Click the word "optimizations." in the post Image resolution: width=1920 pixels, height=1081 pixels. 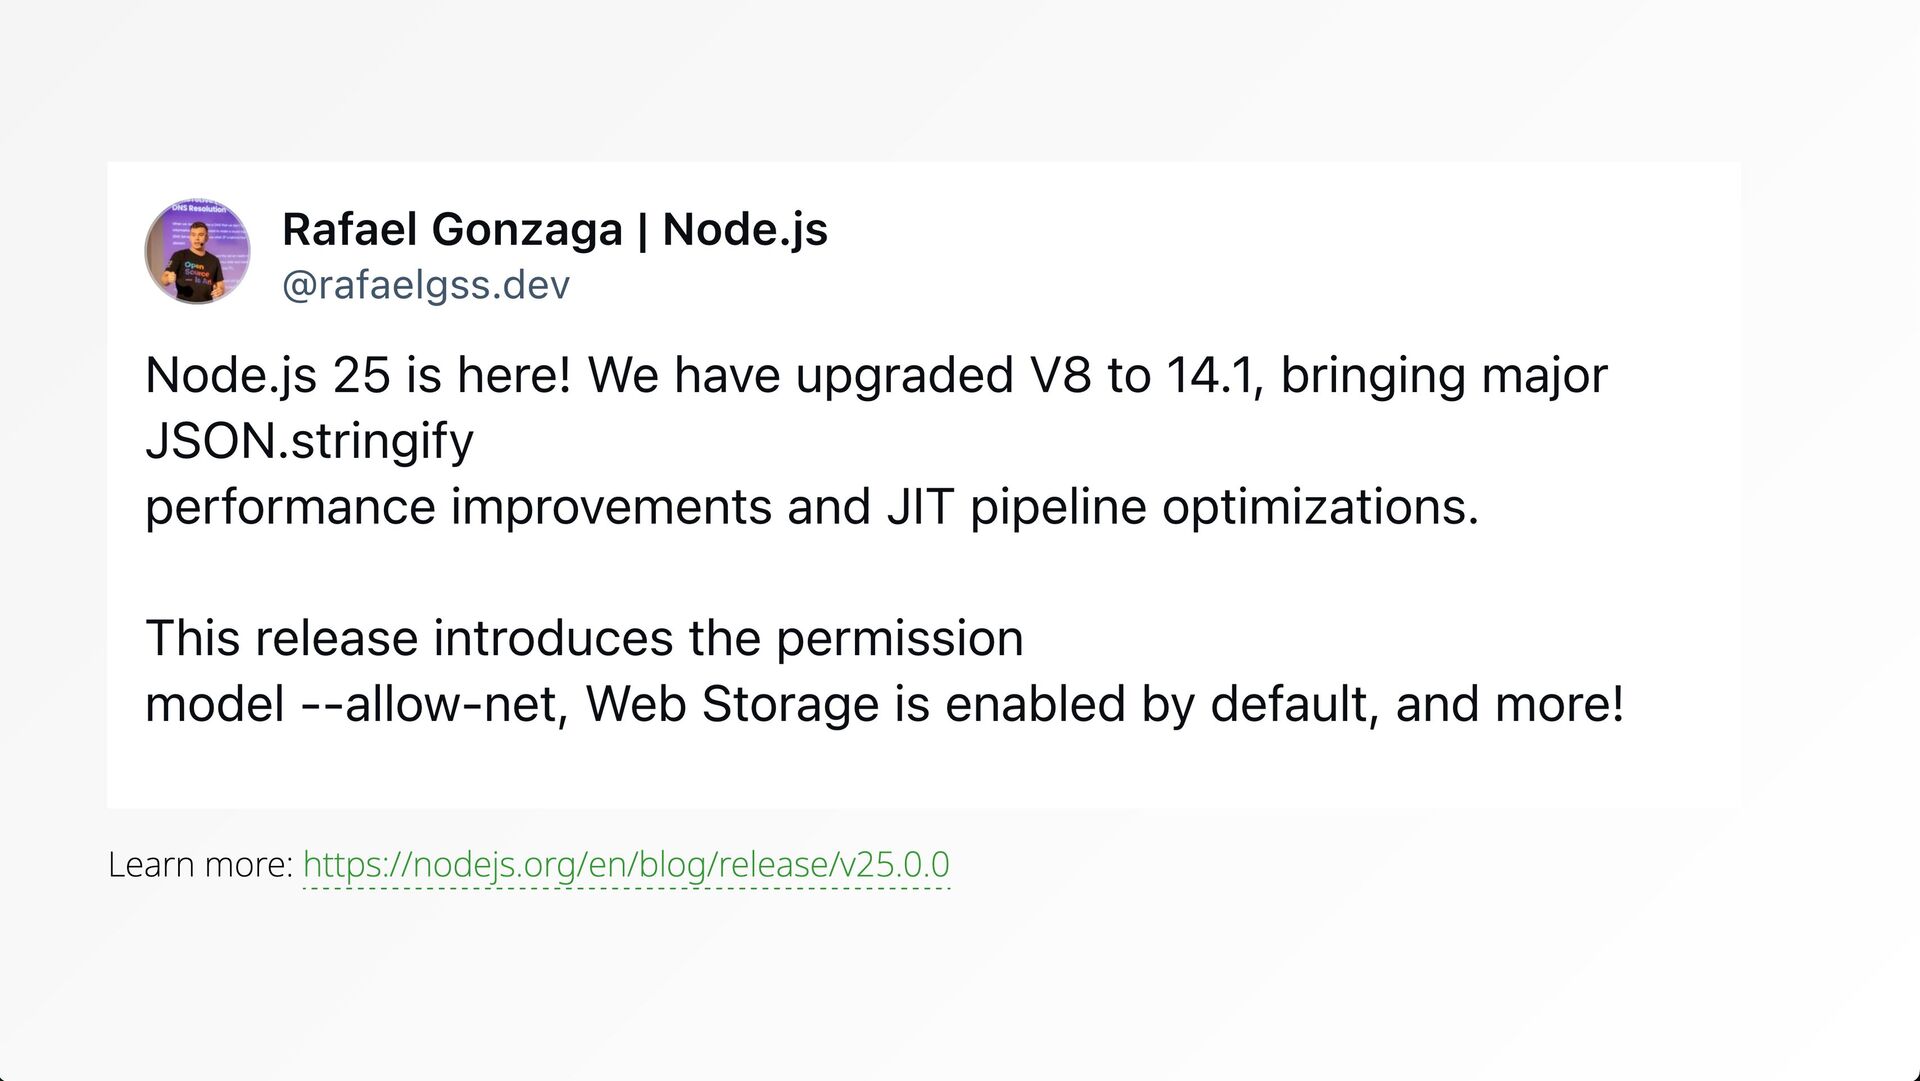pos(1320,507)
